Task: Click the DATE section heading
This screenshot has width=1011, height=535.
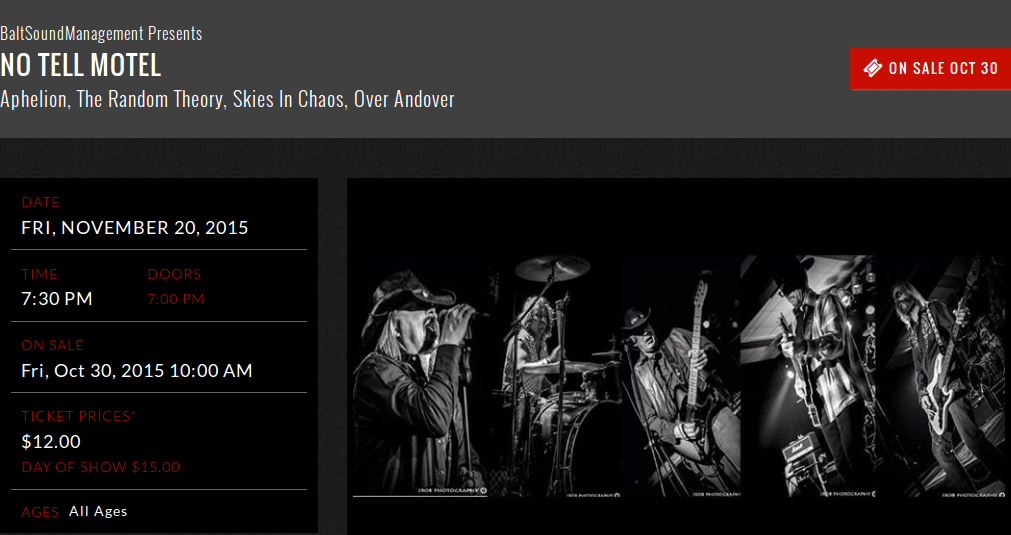Action: click(x=41, y=202)
